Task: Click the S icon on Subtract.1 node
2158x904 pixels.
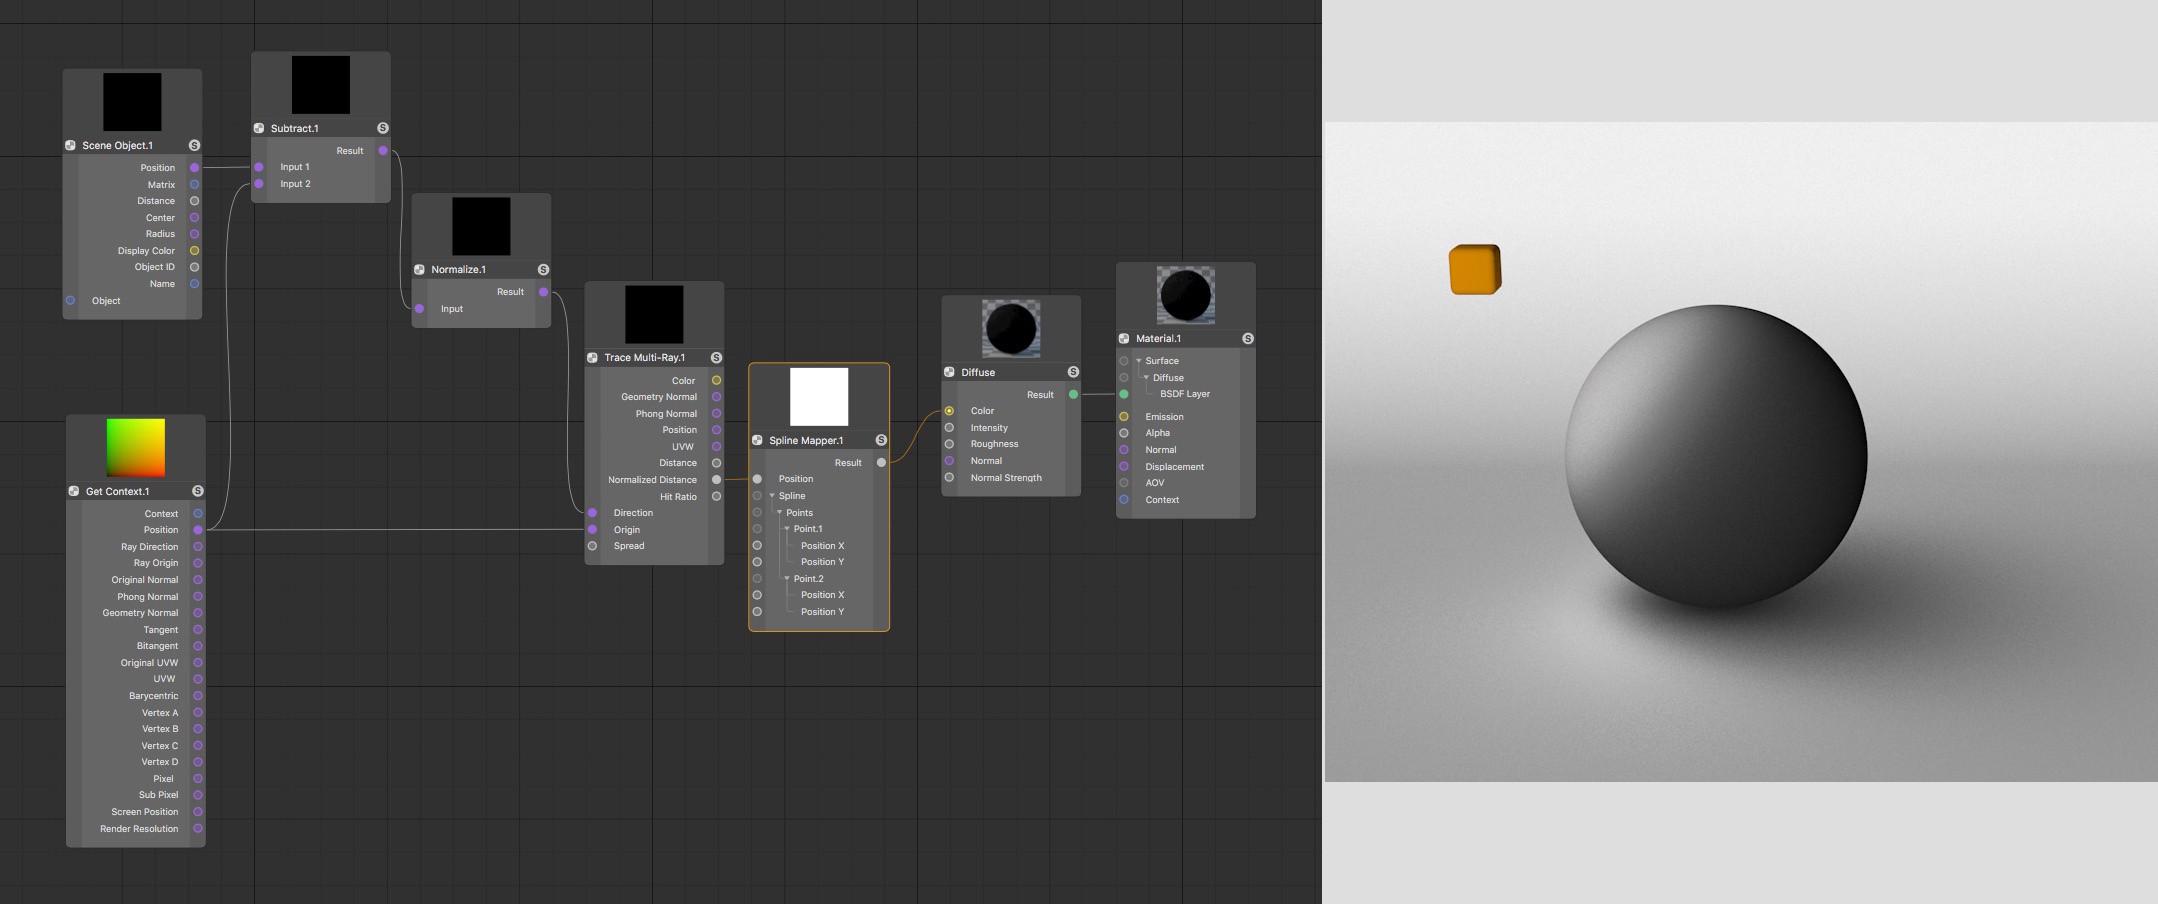Action: pyautogui.click(x=383, y=128)
